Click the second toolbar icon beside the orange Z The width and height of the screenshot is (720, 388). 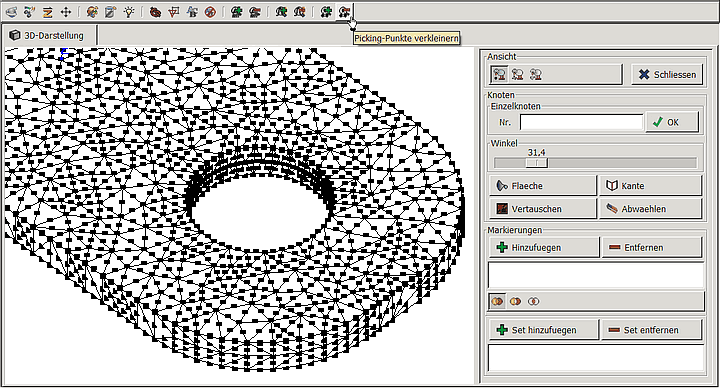(x=29, y=12)
